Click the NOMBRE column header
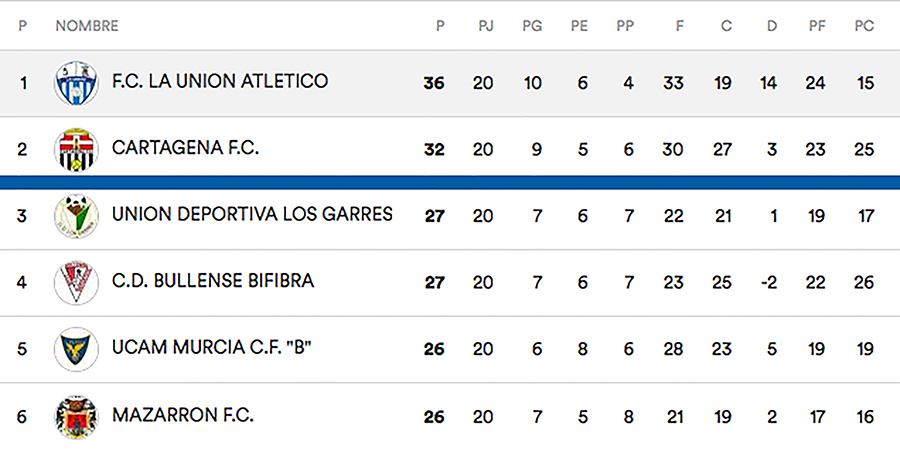 pyautogui.click(x=87, y=26)
